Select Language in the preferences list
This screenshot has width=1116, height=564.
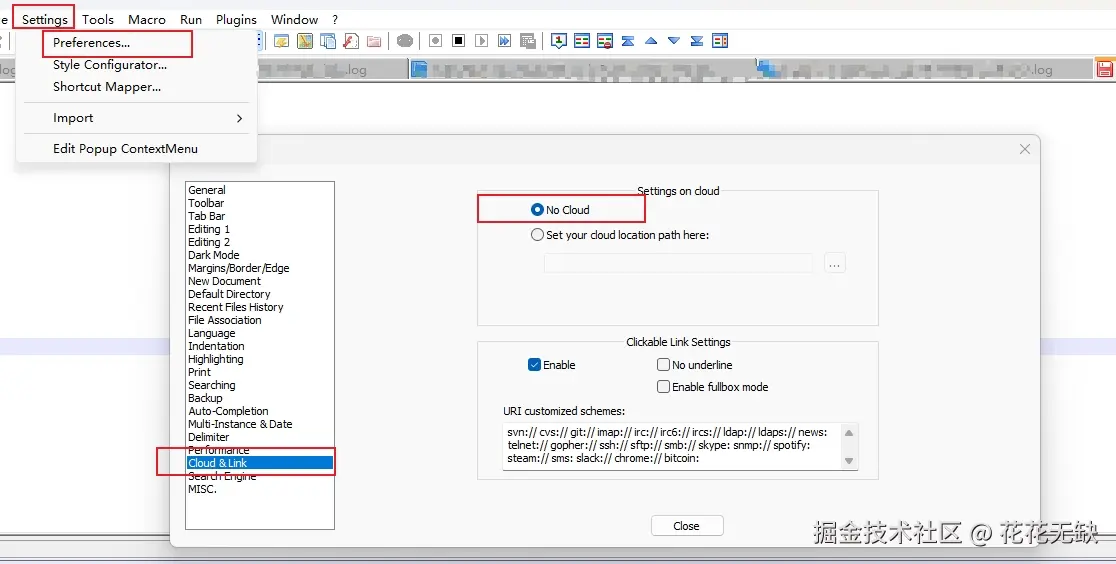click(x=211, y=333)
